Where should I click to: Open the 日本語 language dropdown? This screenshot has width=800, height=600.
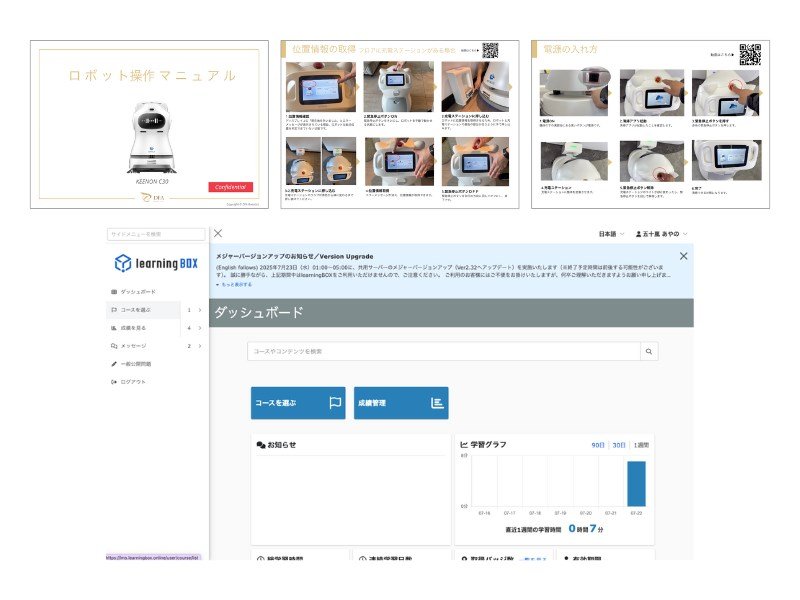pyautogui.click(x=610, y=234)
